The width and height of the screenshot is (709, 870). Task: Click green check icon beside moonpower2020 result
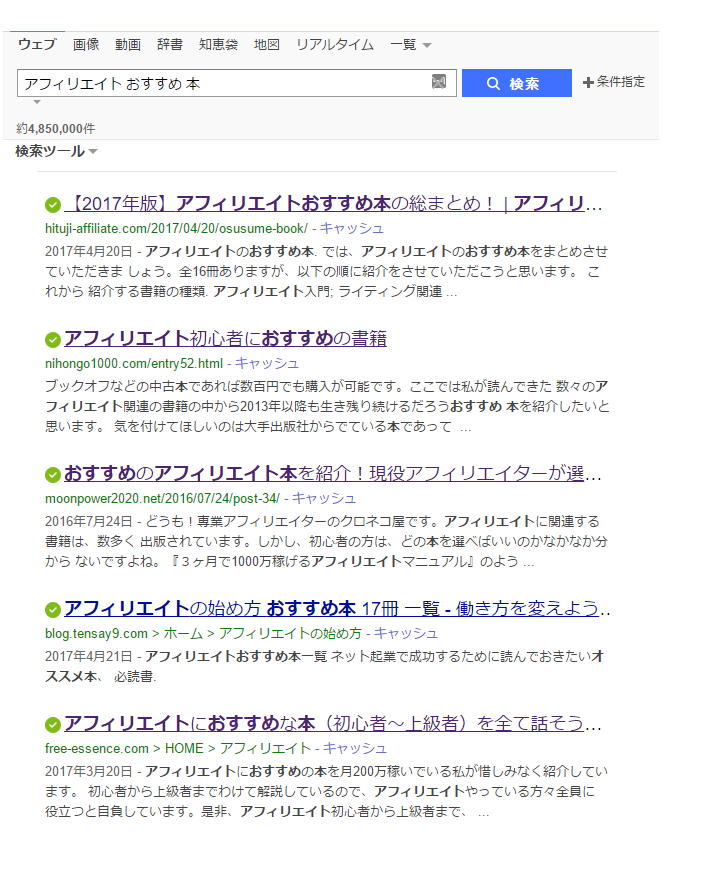(53, 475)
